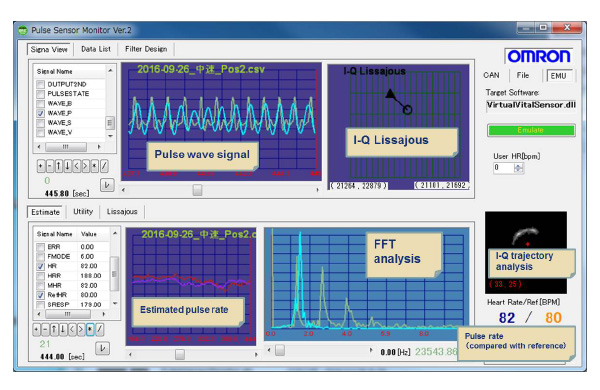Screen dimensions: 600x390
Task: Click the up arrow button in the Estimate panel
Action: (54, 329)
